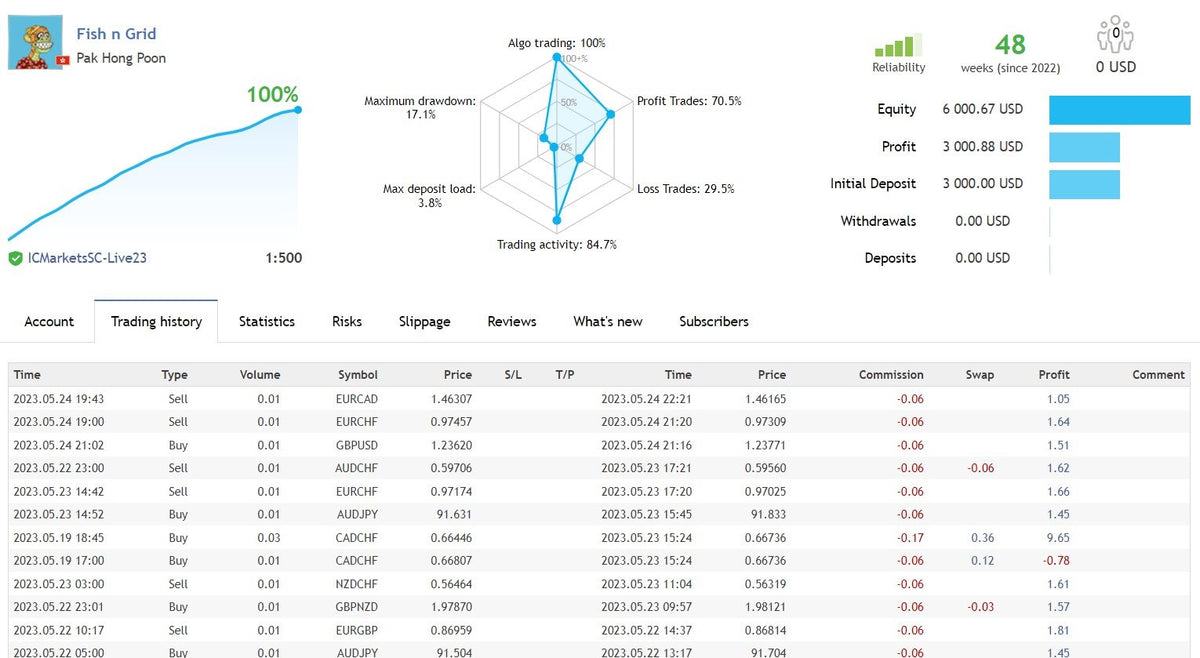
Task: Open the Risks tab
Action: [346, 321]
